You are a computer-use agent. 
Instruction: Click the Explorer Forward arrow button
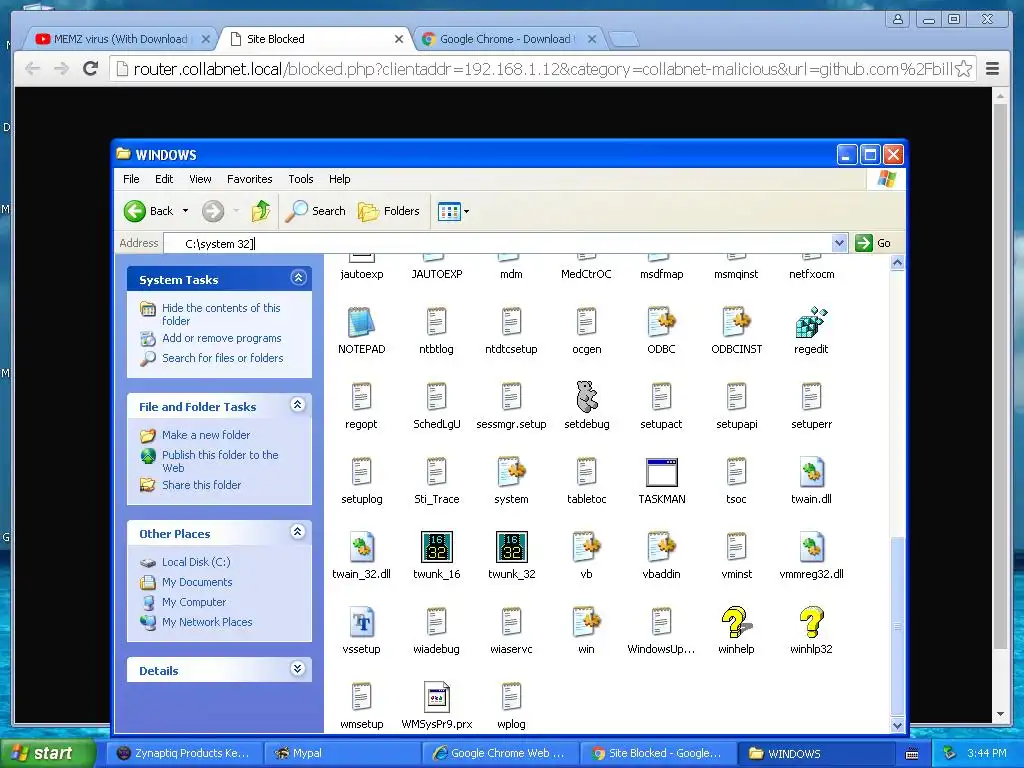coord(213,211)
